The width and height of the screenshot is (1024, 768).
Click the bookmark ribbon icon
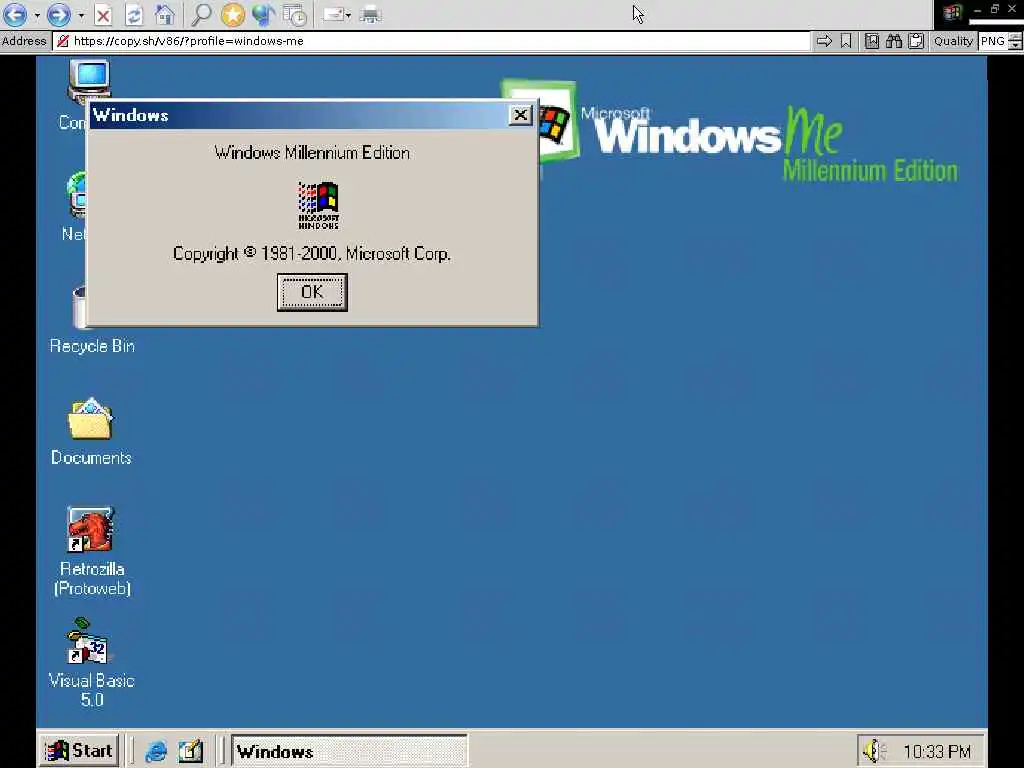pos(846,41)
